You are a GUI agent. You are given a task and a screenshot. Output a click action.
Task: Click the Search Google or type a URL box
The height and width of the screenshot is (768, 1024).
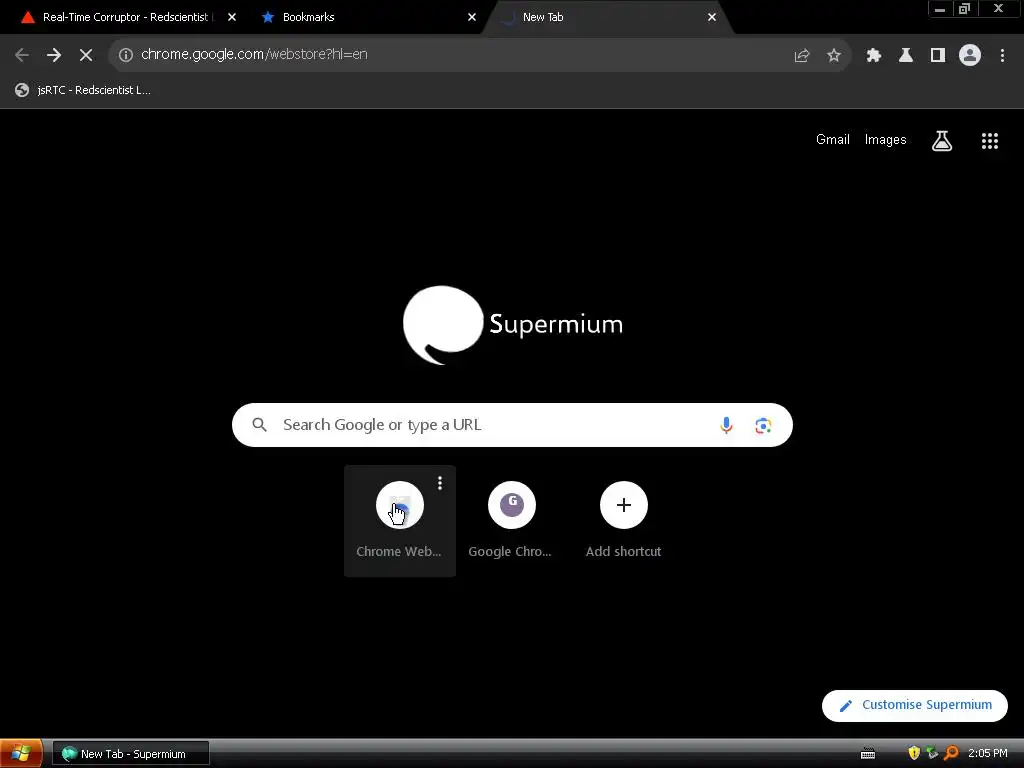pyautogui.click(x=512, y=425)
